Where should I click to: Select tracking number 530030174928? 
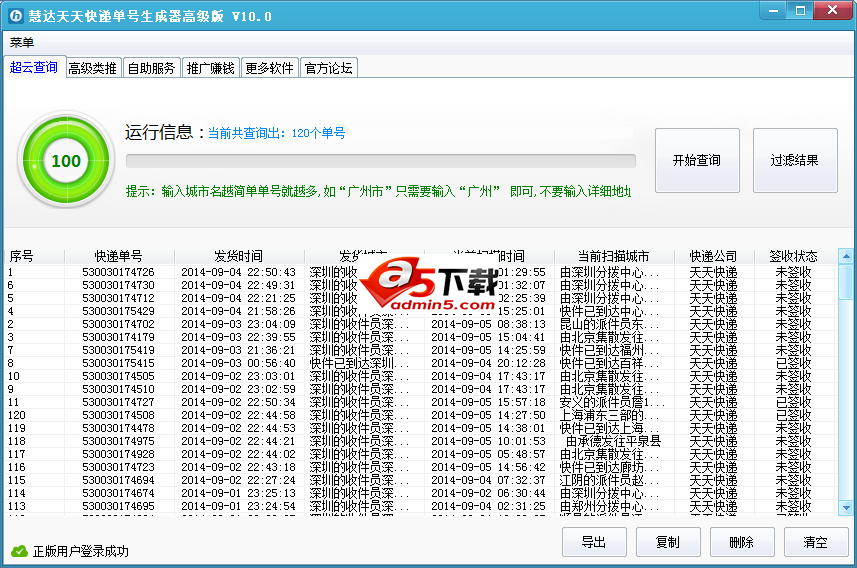point(119,454)
